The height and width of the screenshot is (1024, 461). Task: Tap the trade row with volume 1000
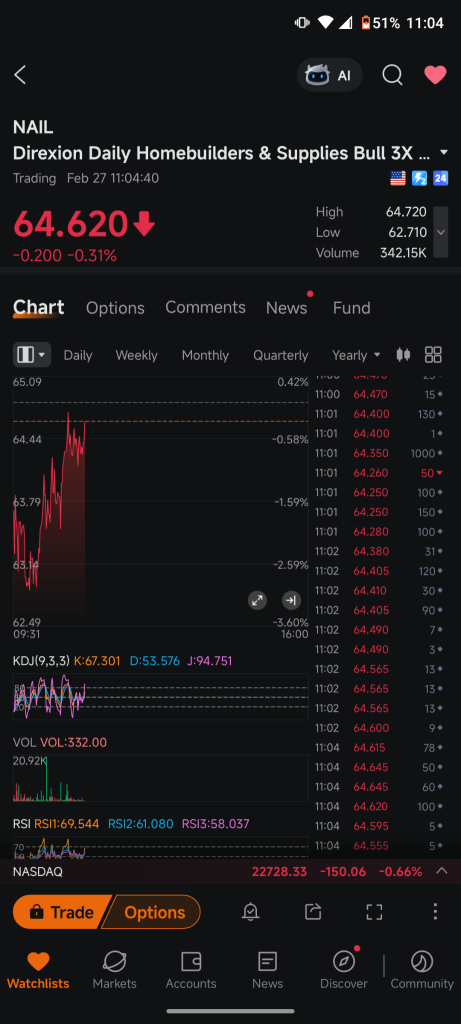(379, 453)
